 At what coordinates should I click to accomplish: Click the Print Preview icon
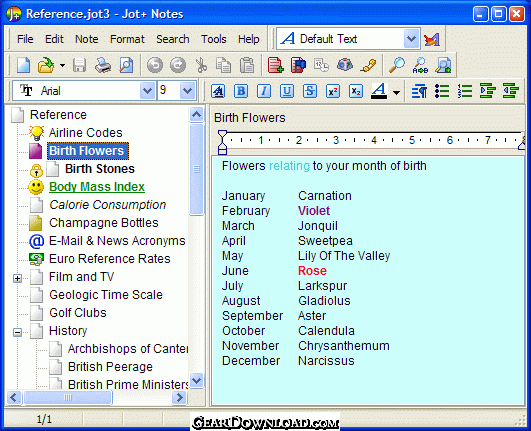click(126, 65)
